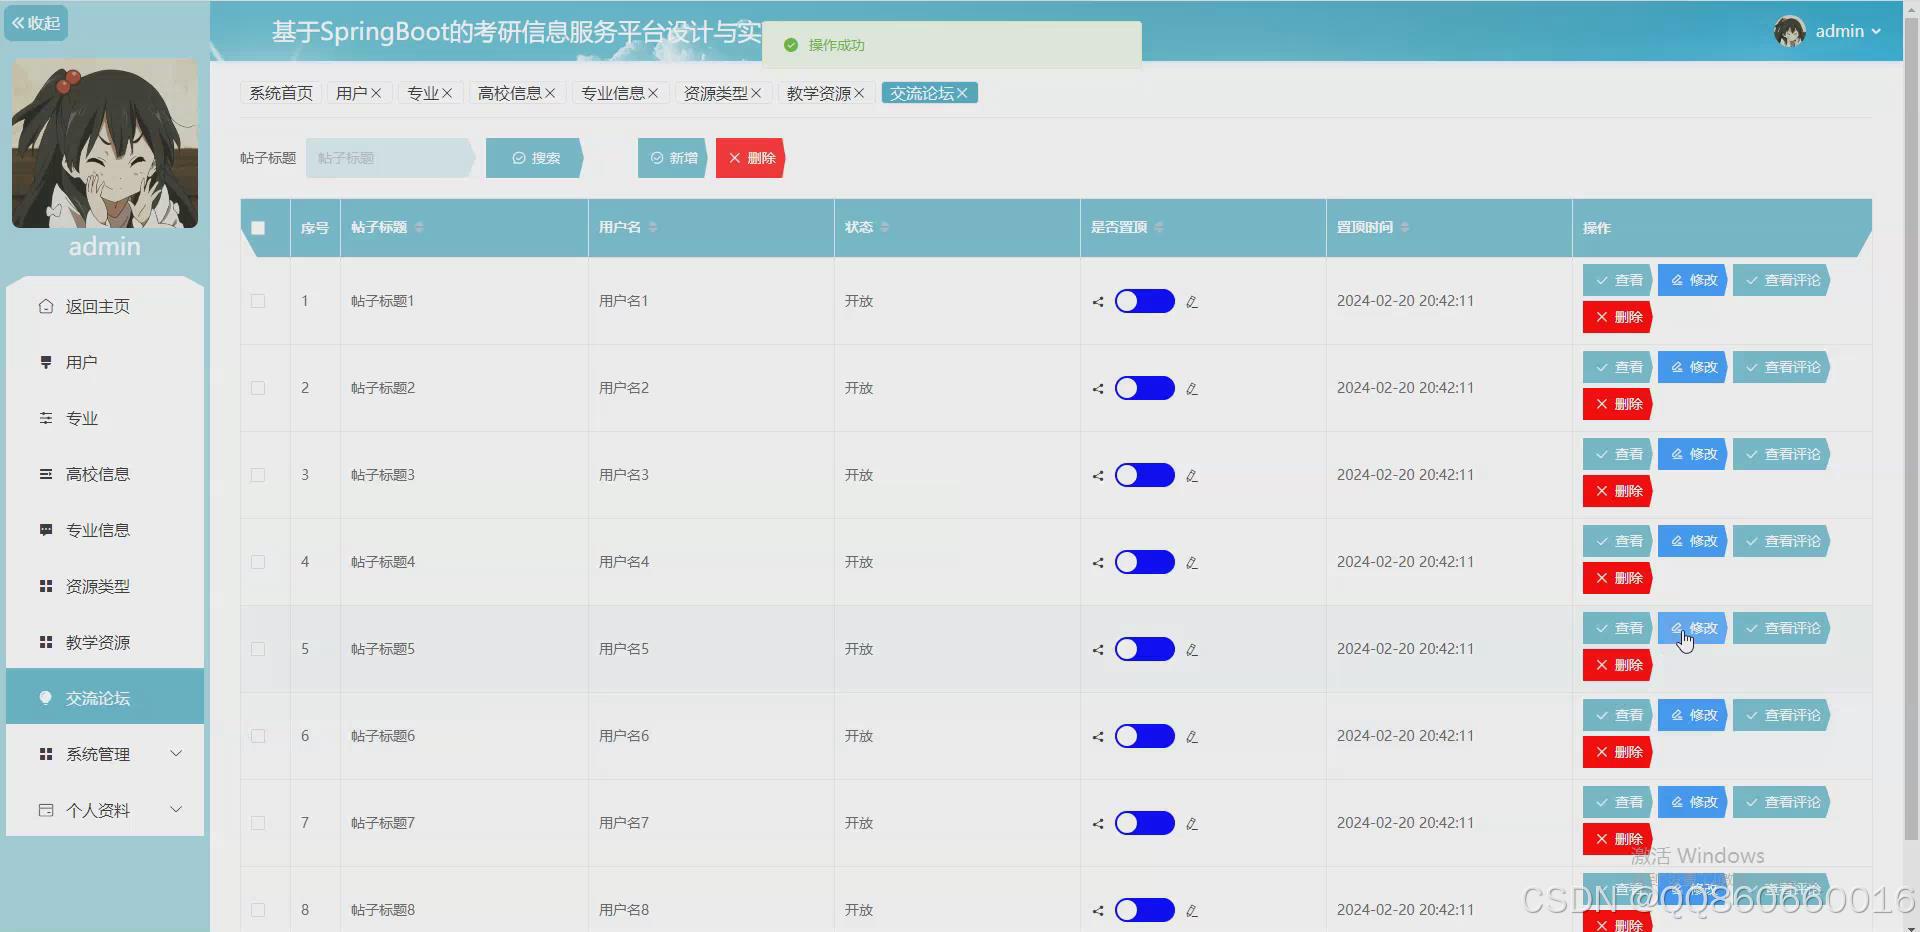Sort by 用户名 column sort arrows
The width and height of the screenshot is (1920, 932).
pos(653,228)
